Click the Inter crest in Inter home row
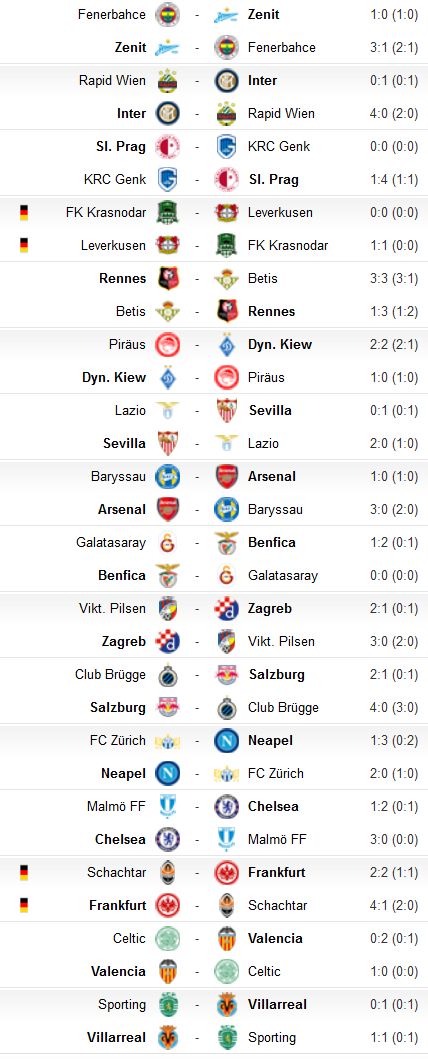The width and height of the screenshot is (428, 1059). pos(167,113)
